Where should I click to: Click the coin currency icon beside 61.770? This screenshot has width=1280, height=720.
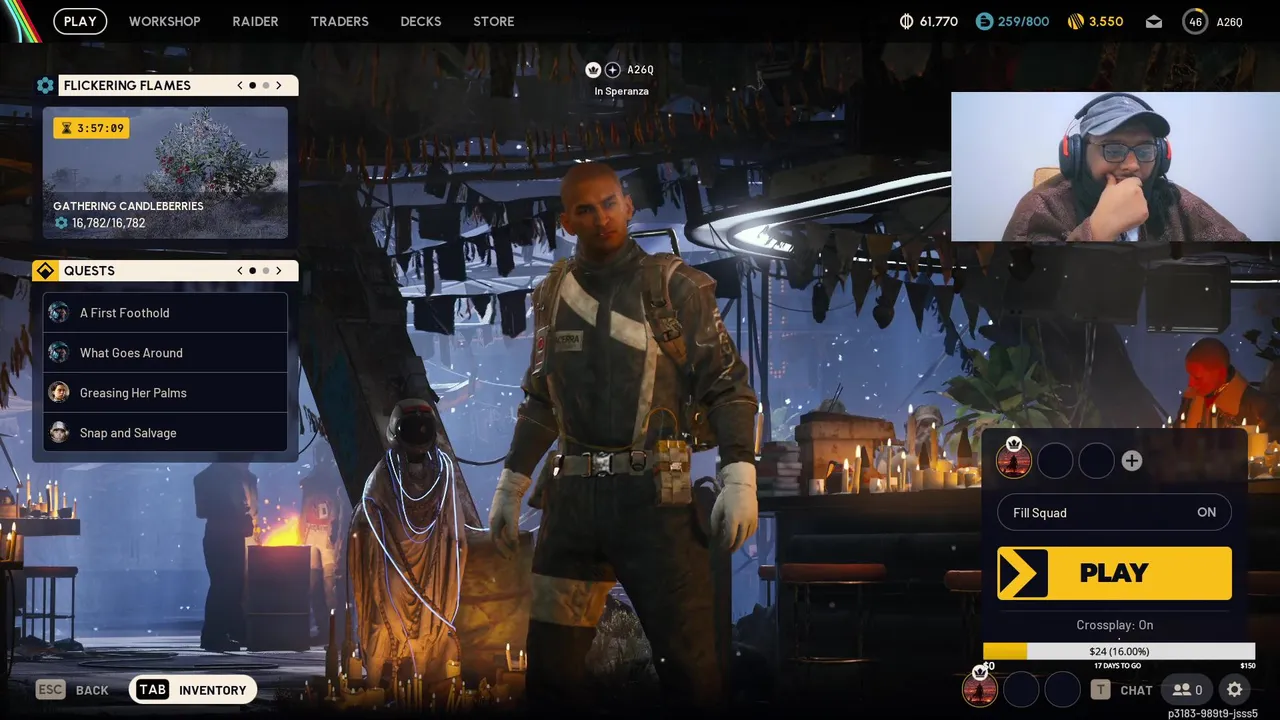(907, 21)
